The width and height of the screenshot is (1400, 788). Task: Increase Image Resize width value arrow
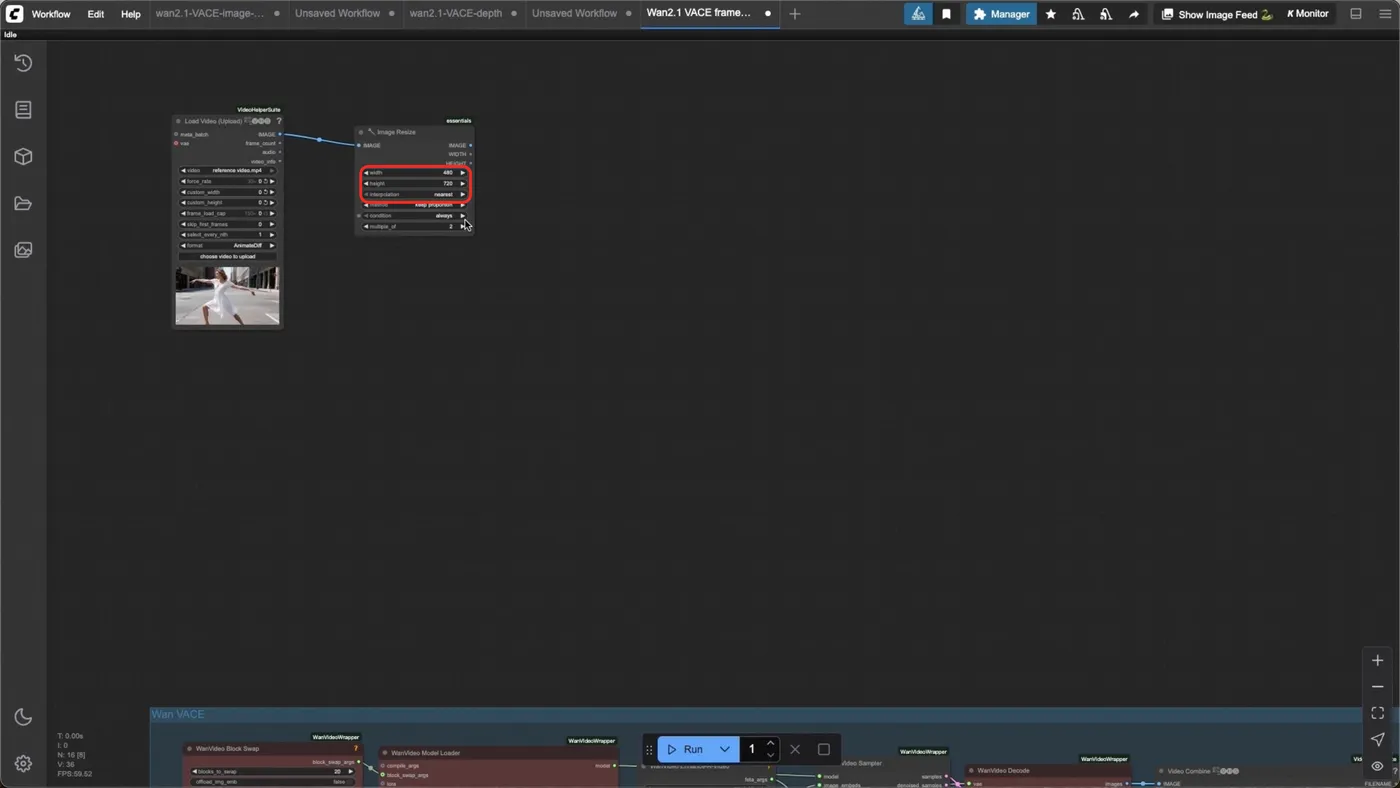point(463,173)
